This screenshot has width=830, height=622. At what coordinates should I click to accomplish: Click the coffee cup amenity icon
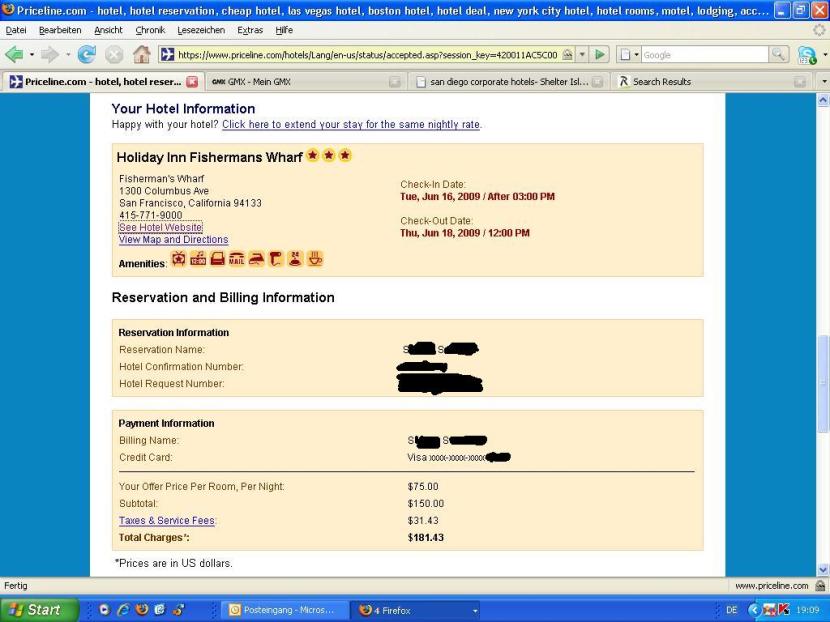315,260
